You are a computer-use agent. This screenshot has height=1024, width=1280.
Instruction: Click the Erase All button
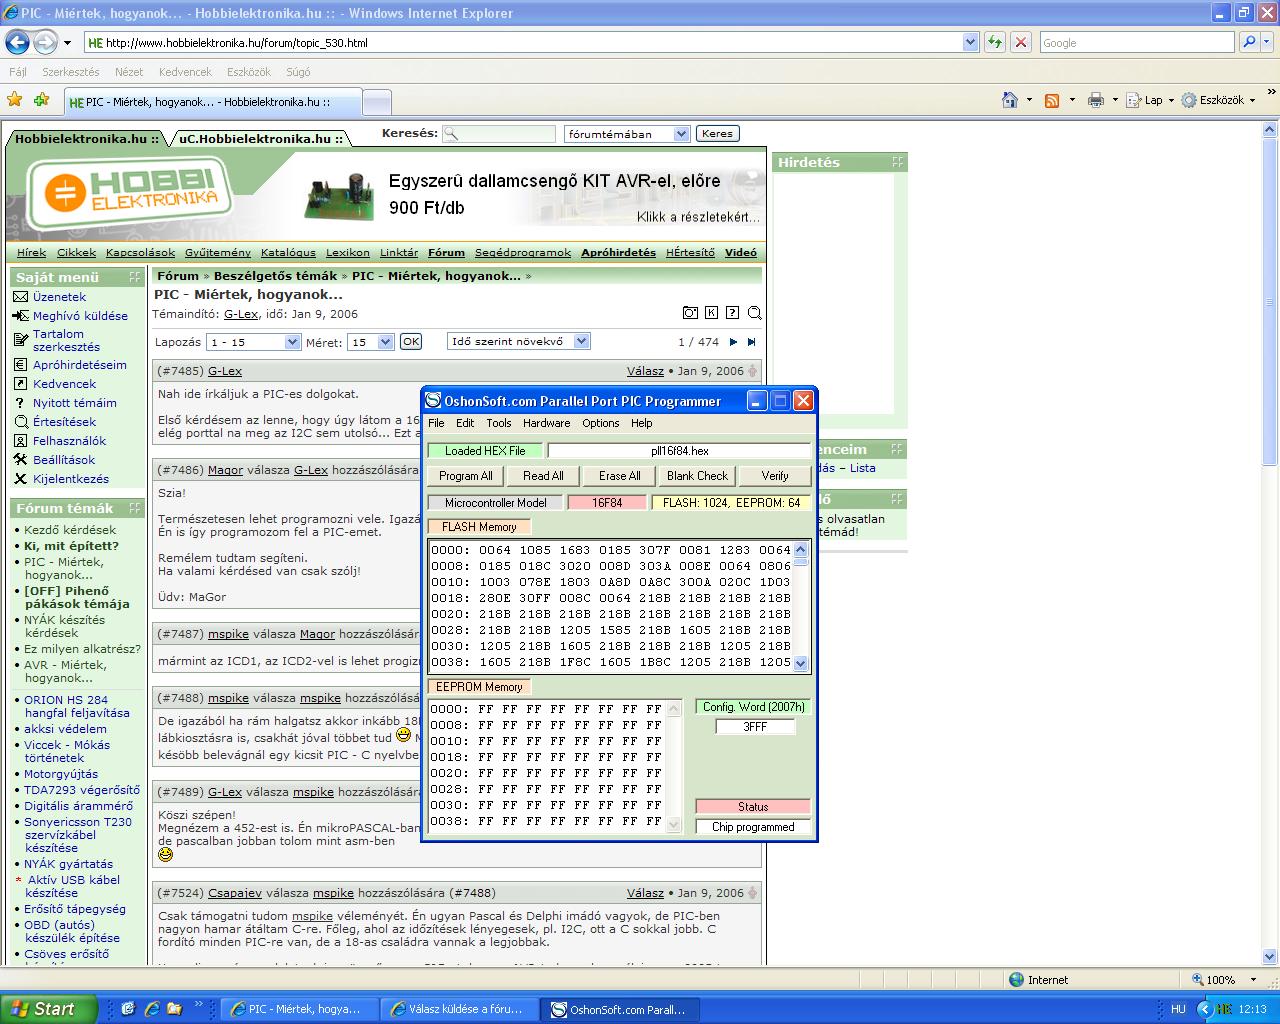(x=620, y=476)
